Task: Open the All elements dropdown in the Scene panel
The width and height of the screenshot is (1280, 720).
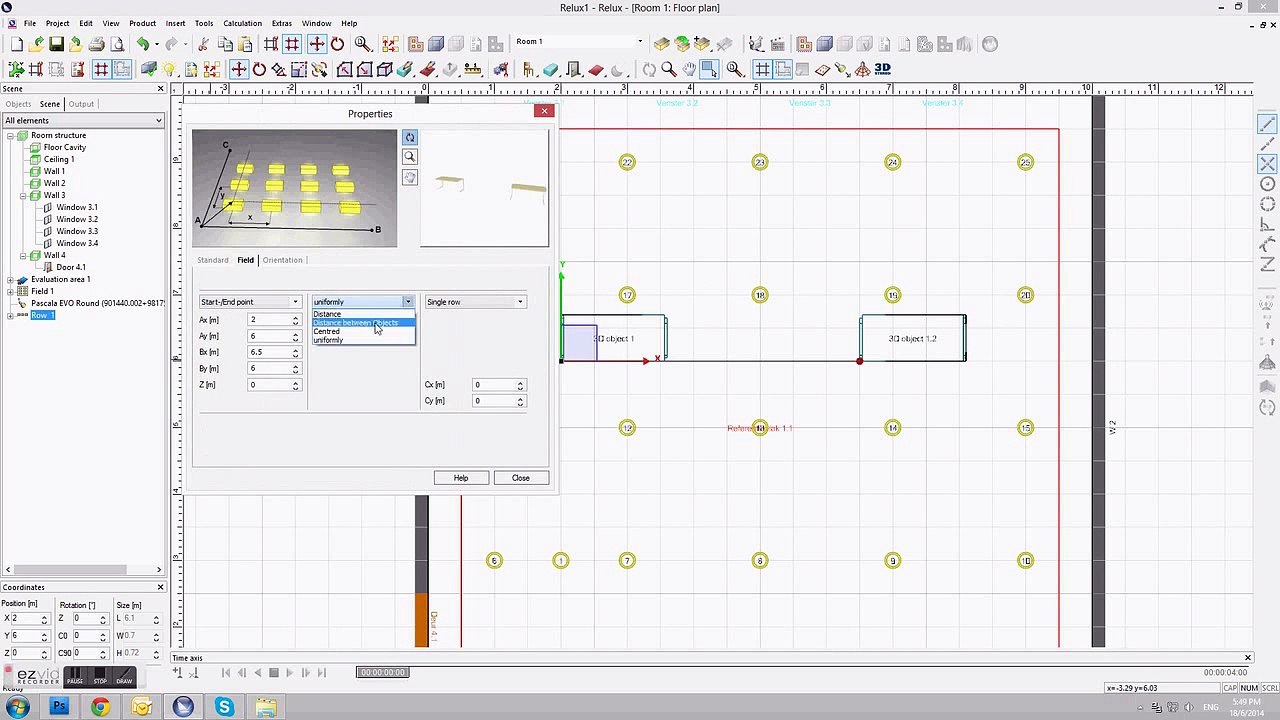Action: click(83, 121)
